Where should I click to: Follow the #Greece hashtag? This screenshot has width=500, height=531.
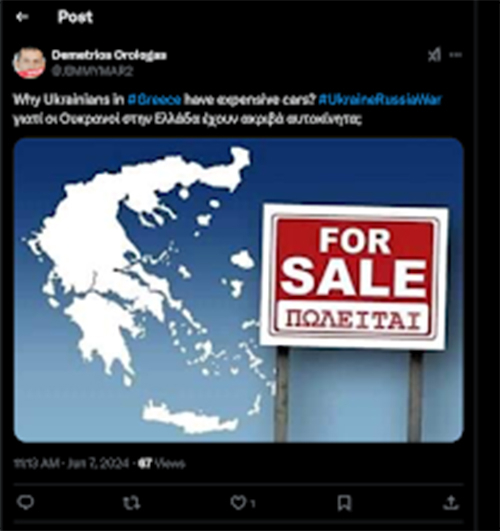[x=154, y=100]
